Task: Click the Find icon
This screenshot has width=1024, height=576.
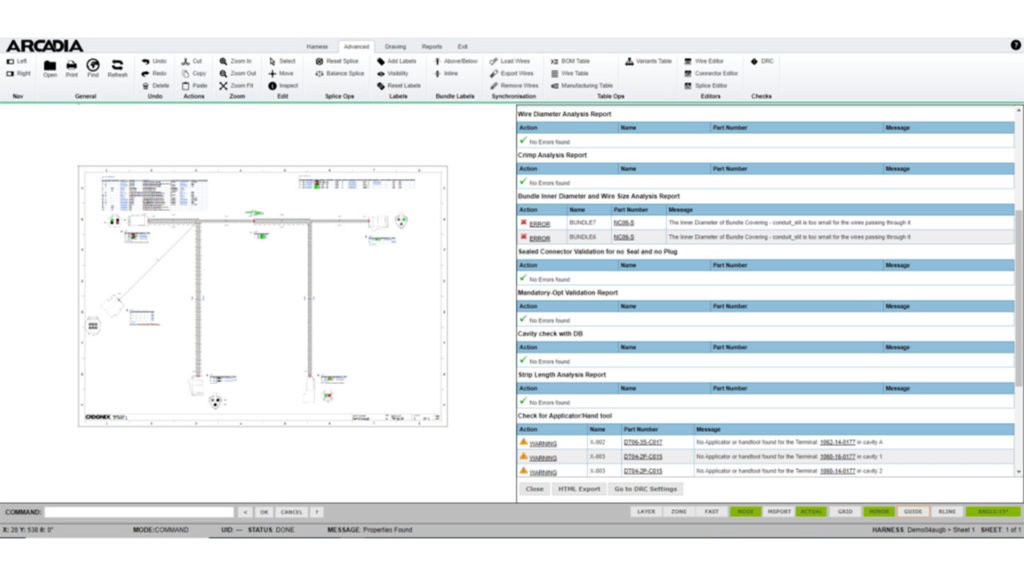Action: coord(93,67)
